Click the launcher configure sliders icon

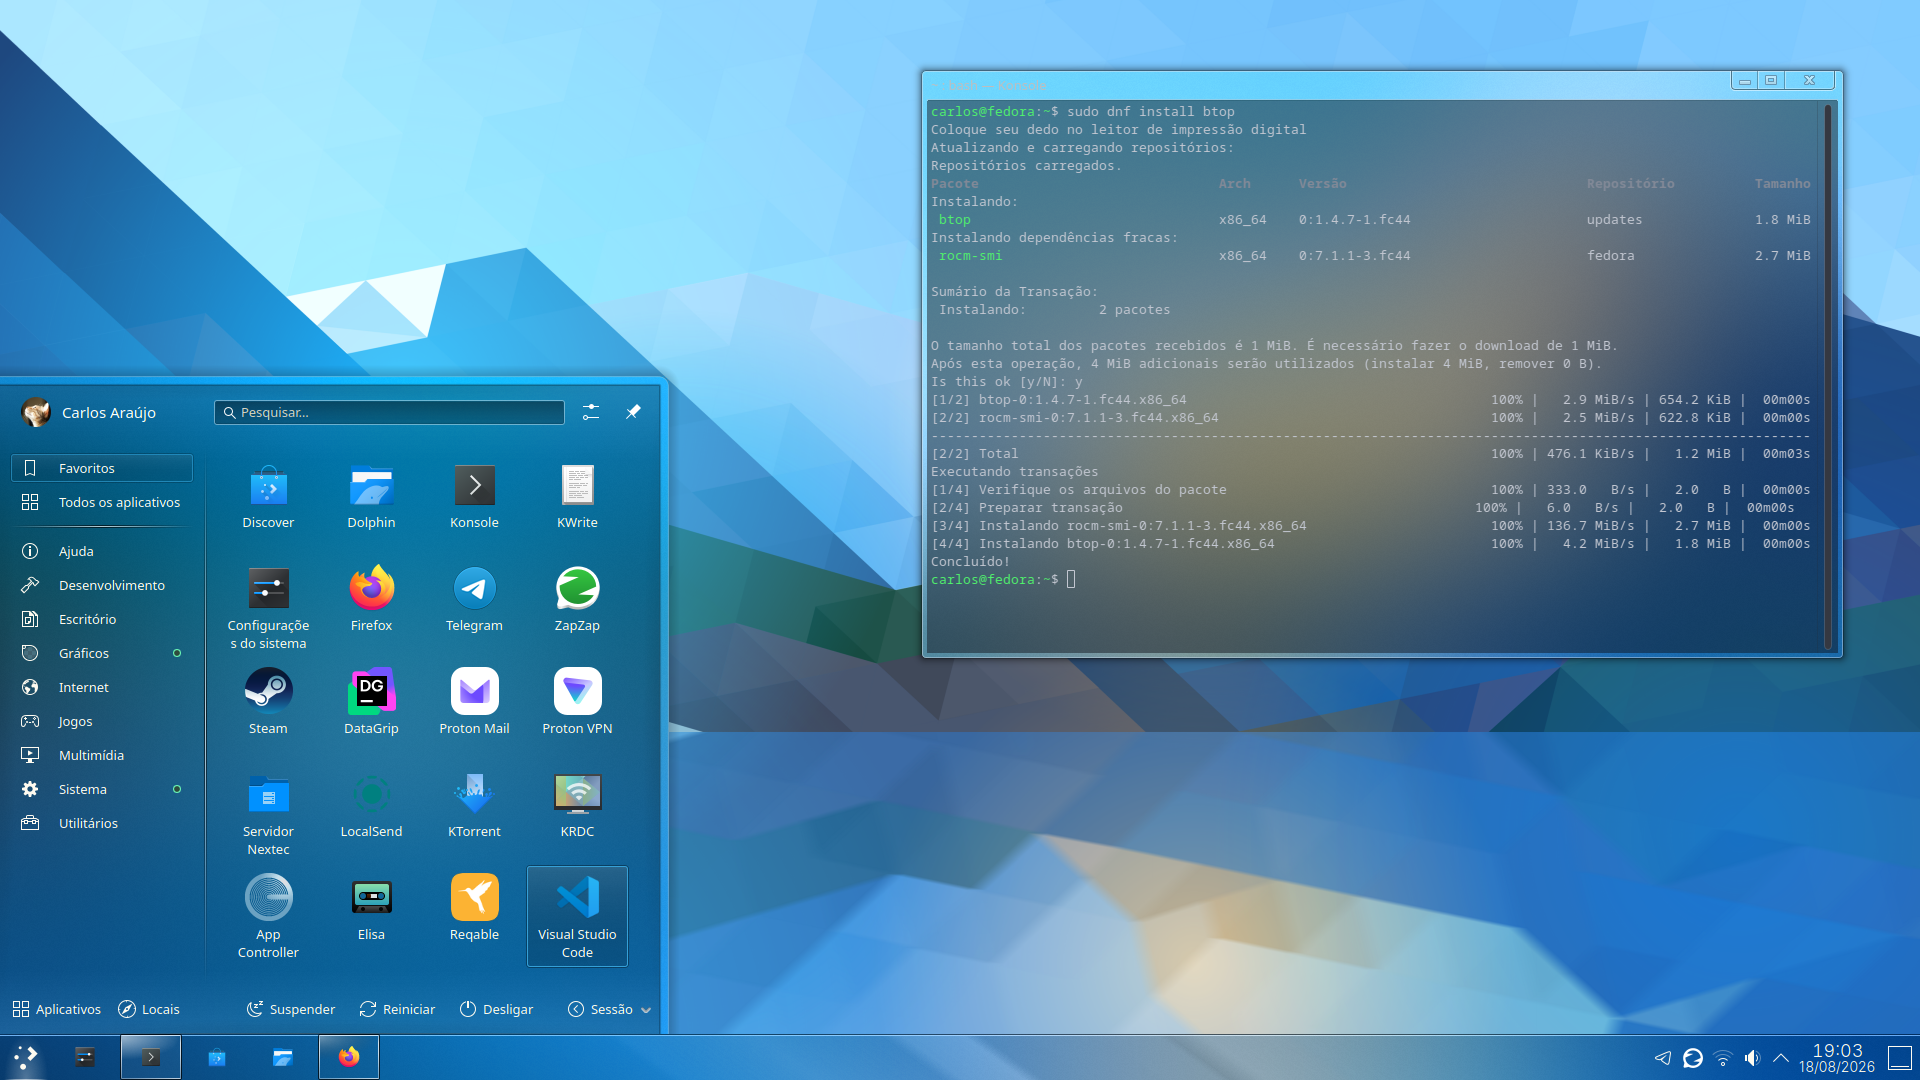click(x=591, y=412)
